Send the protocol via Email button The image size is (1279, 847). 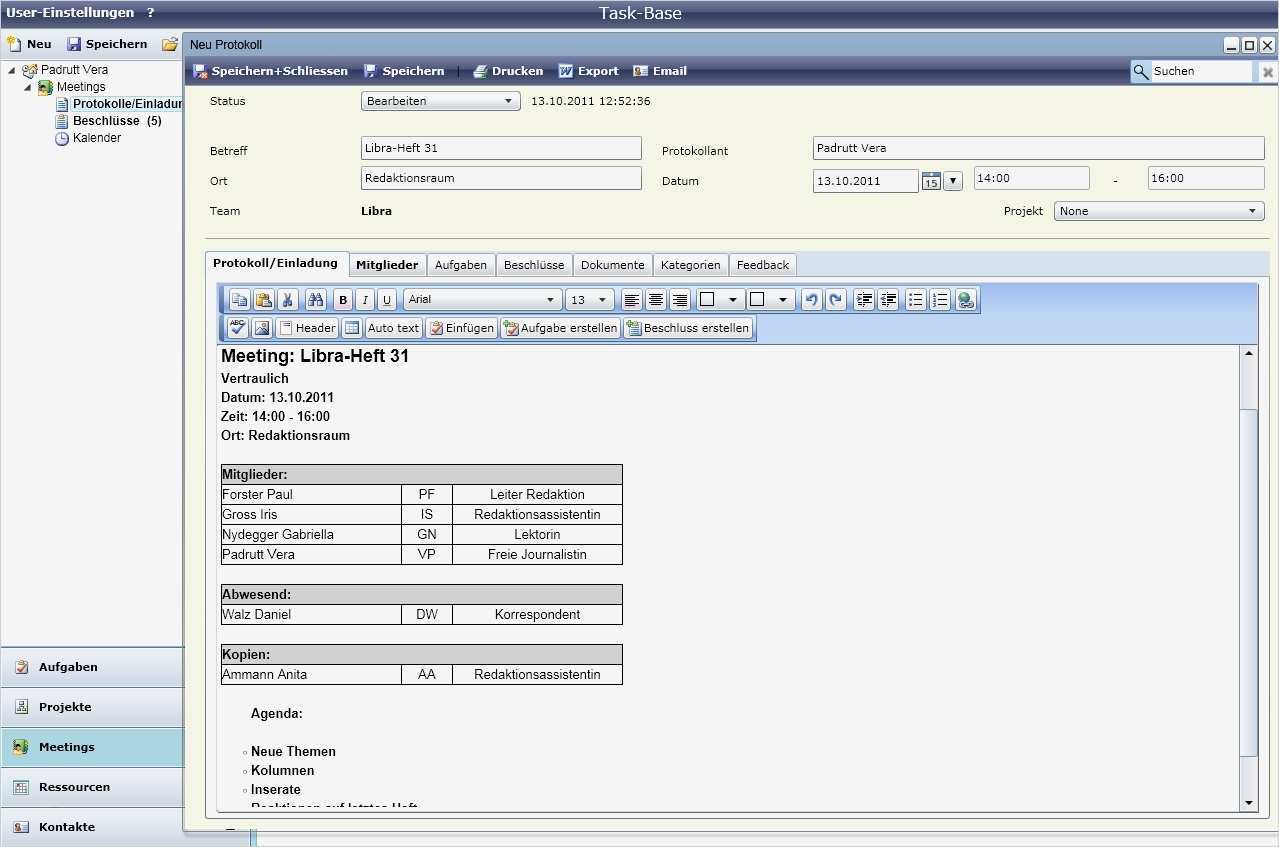coord(660,71)
